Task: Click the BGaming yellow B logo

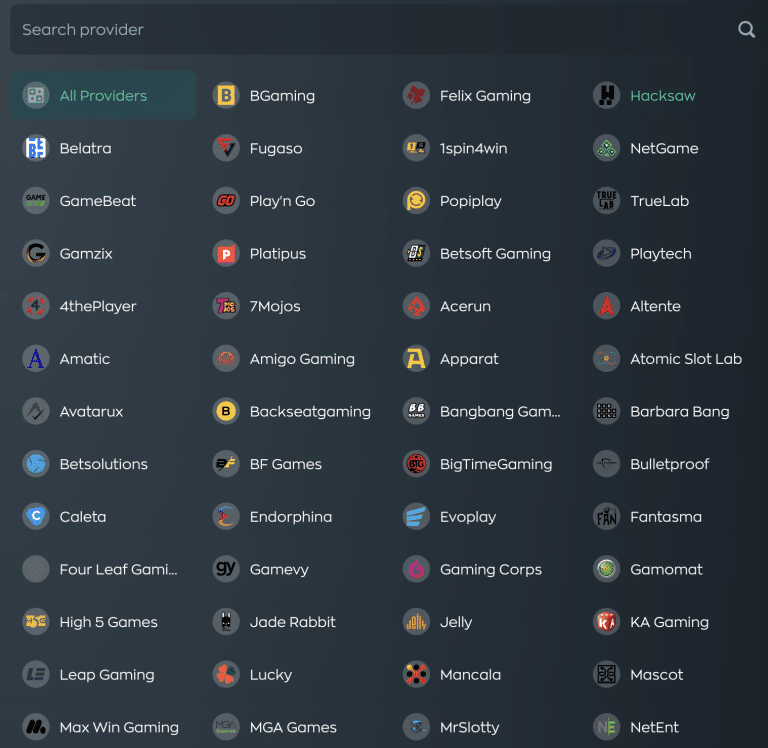Action: [226, 96]
